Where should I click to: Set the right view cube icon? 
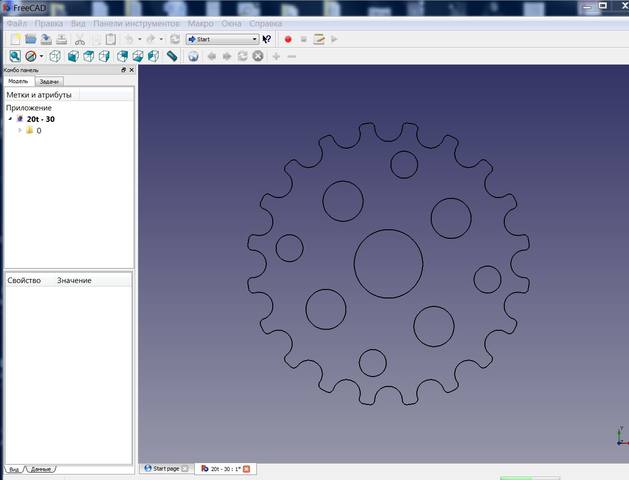pyautogui.click(x=104, y=56)
